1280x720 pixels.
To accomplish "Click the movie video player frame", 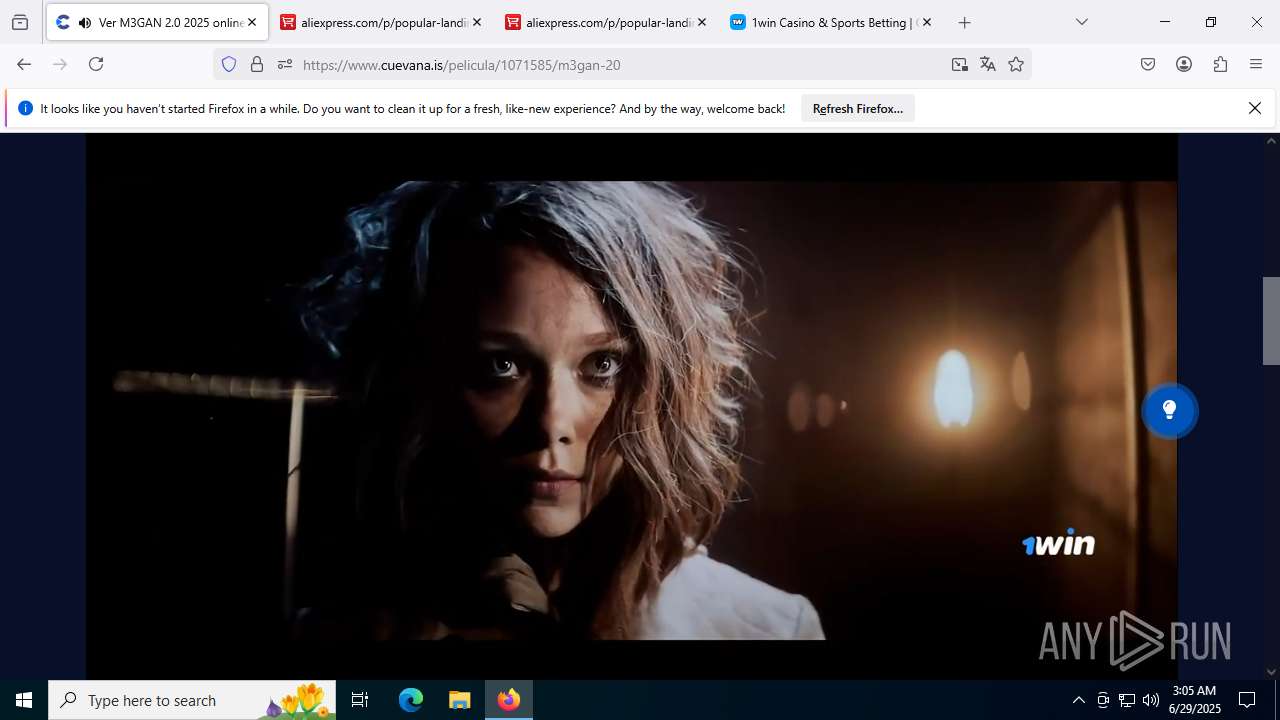I will 631,408.
